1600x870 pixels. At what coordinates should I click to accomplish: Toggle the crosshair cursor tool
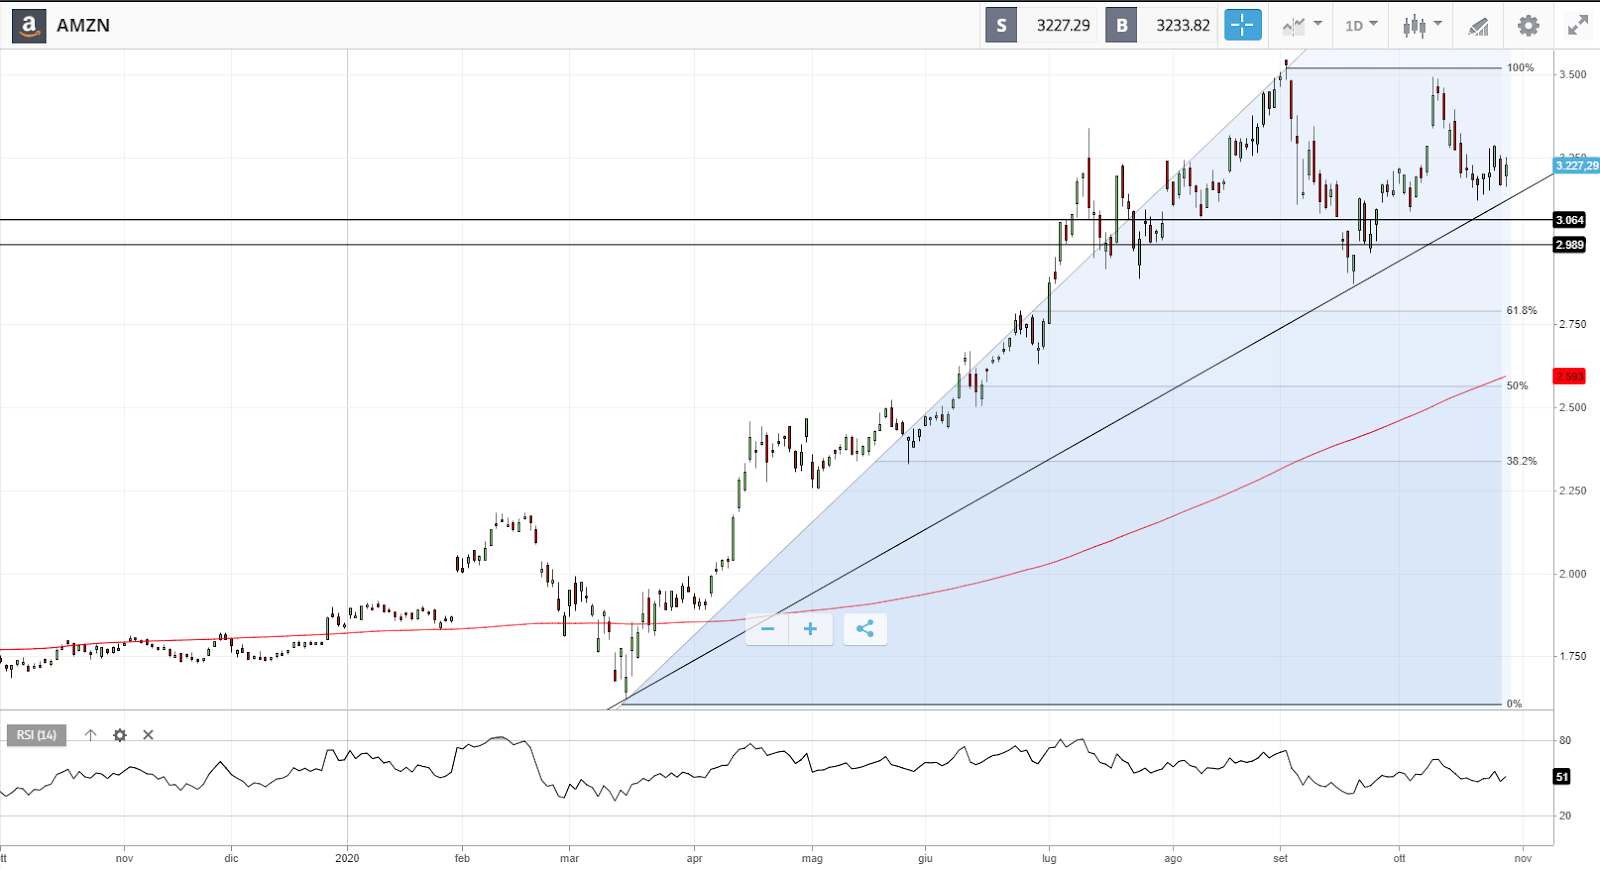click(x=1243, y=25)
